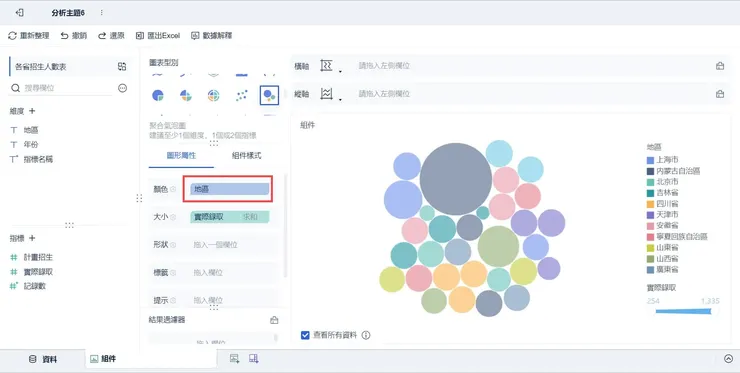740x373 pixels.
Task: Click the 重新整理 refresh button
Action: pos(29,35)
